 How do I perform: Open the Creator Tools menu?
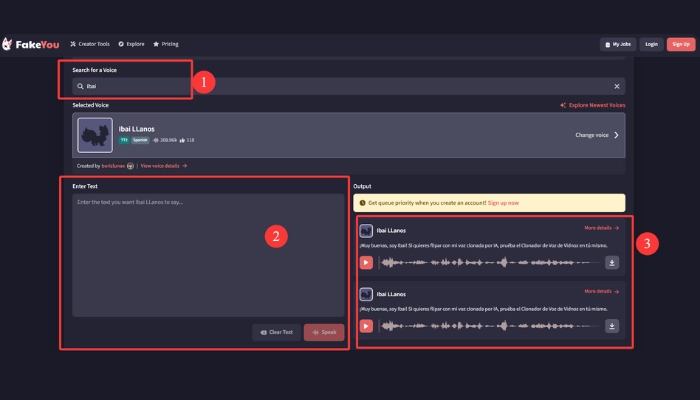[x=90, y=44]
